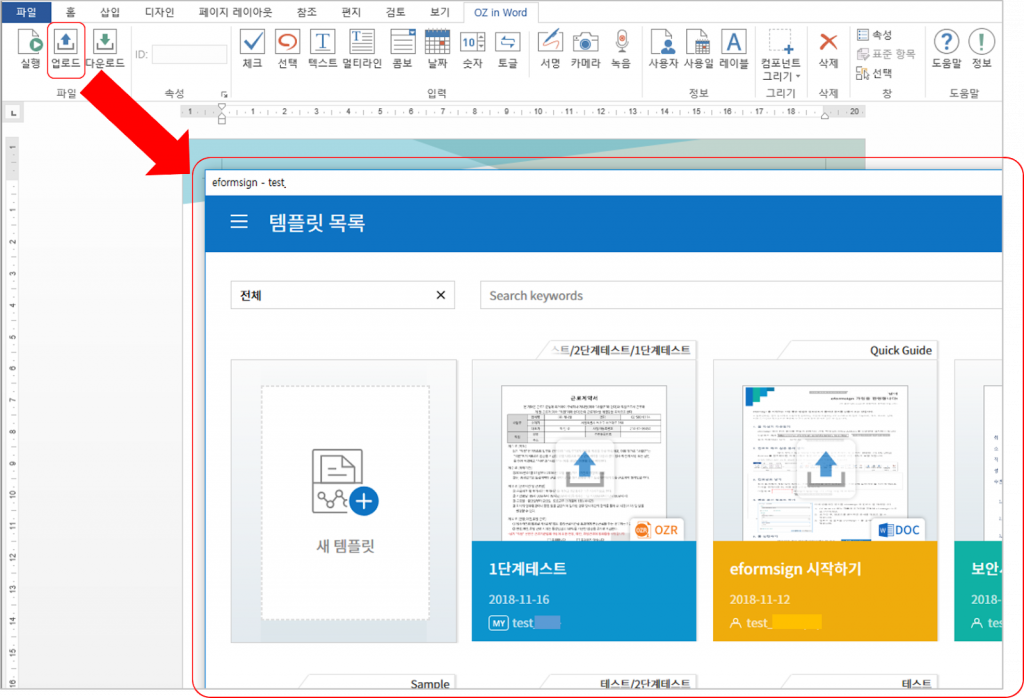Switch to the 편지 tab
1024x698 pixels.
tap(351, 12)
